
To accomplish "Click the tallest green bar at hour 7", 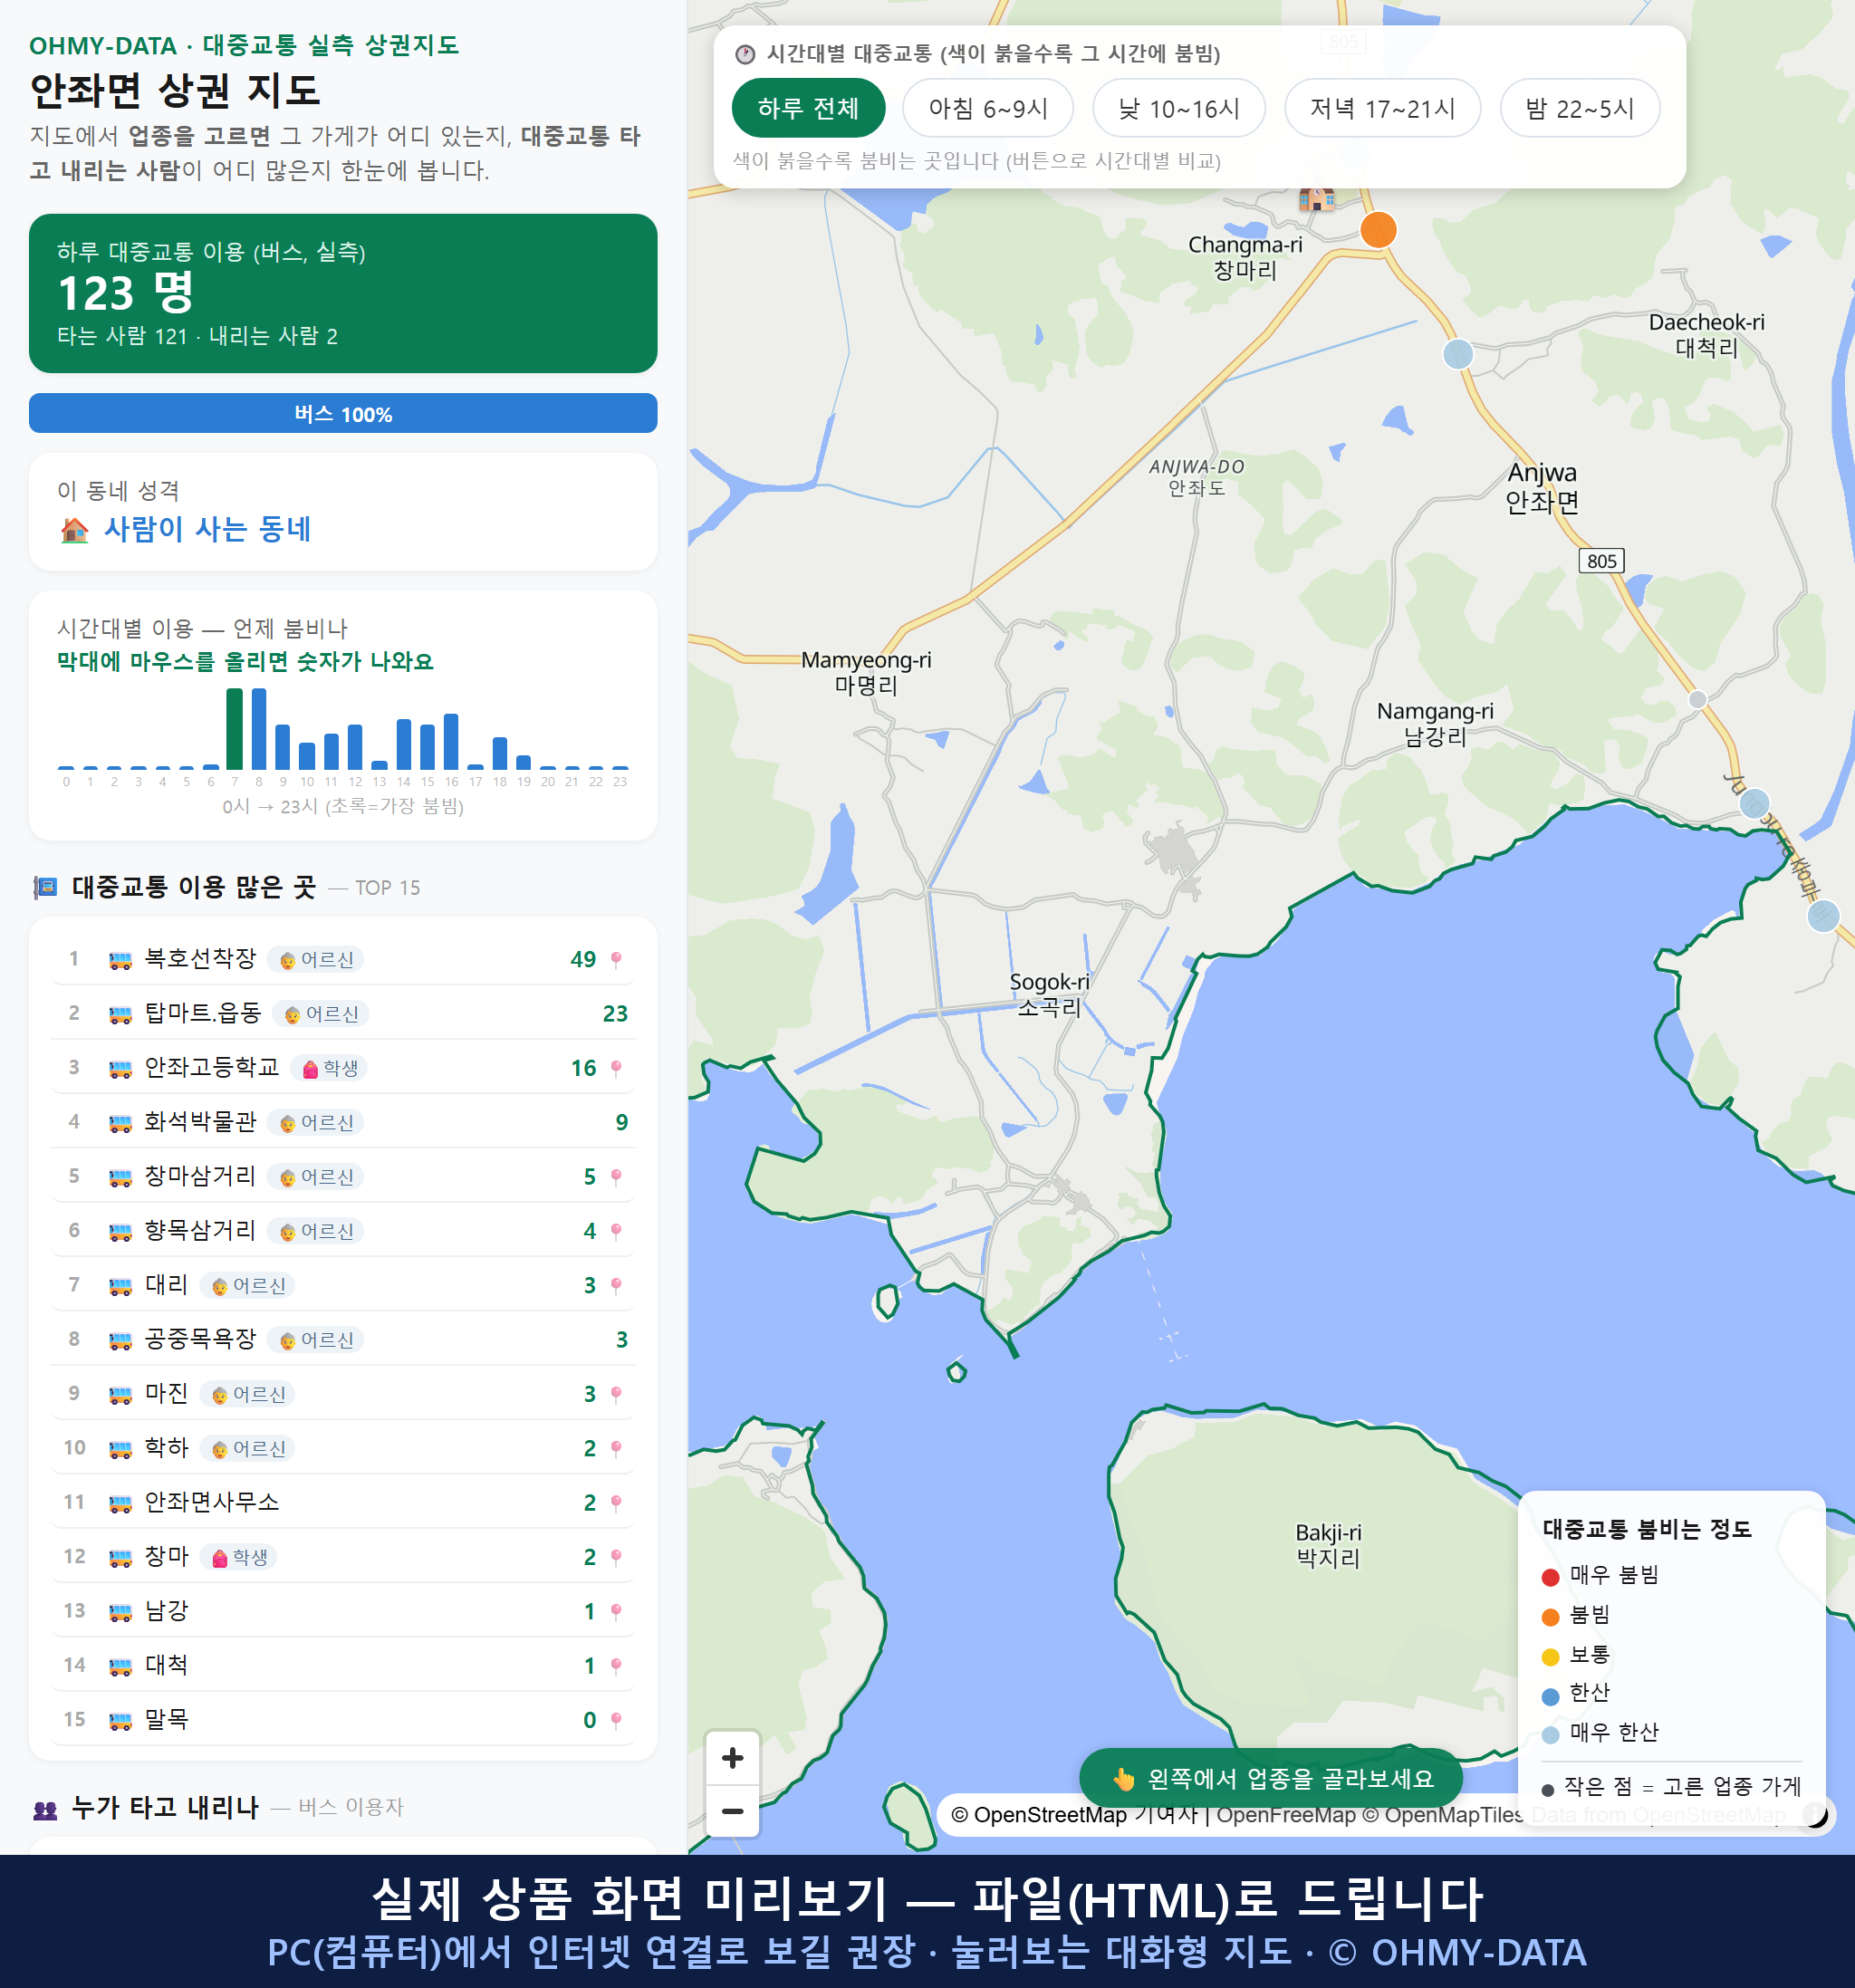I will point(235,729).
